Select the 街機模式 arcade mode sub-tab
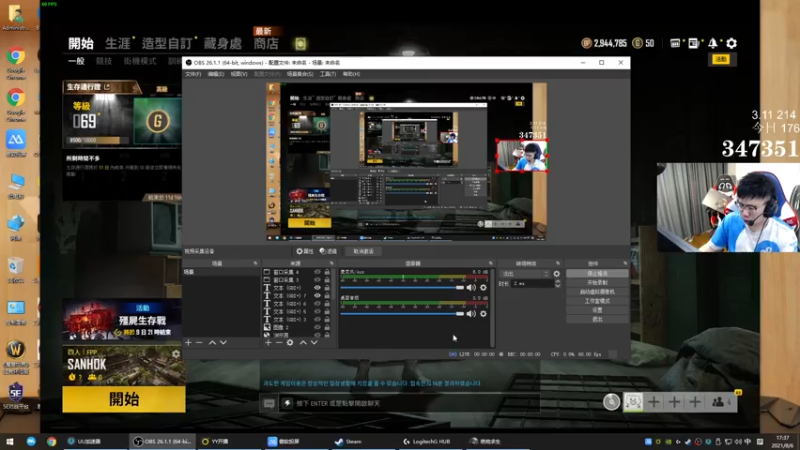Screen dimensions: 800x450 pos(140,61)
